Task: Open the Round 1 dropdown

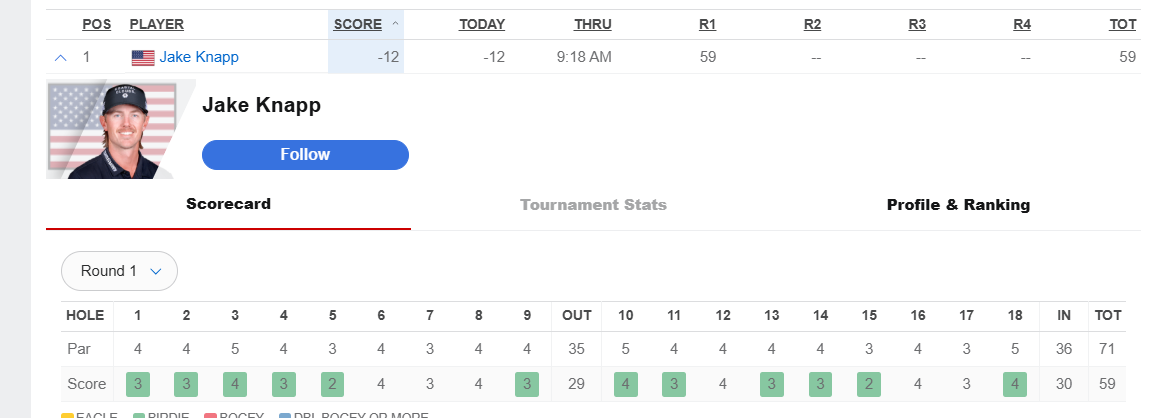Action: [x=119, y=271]
